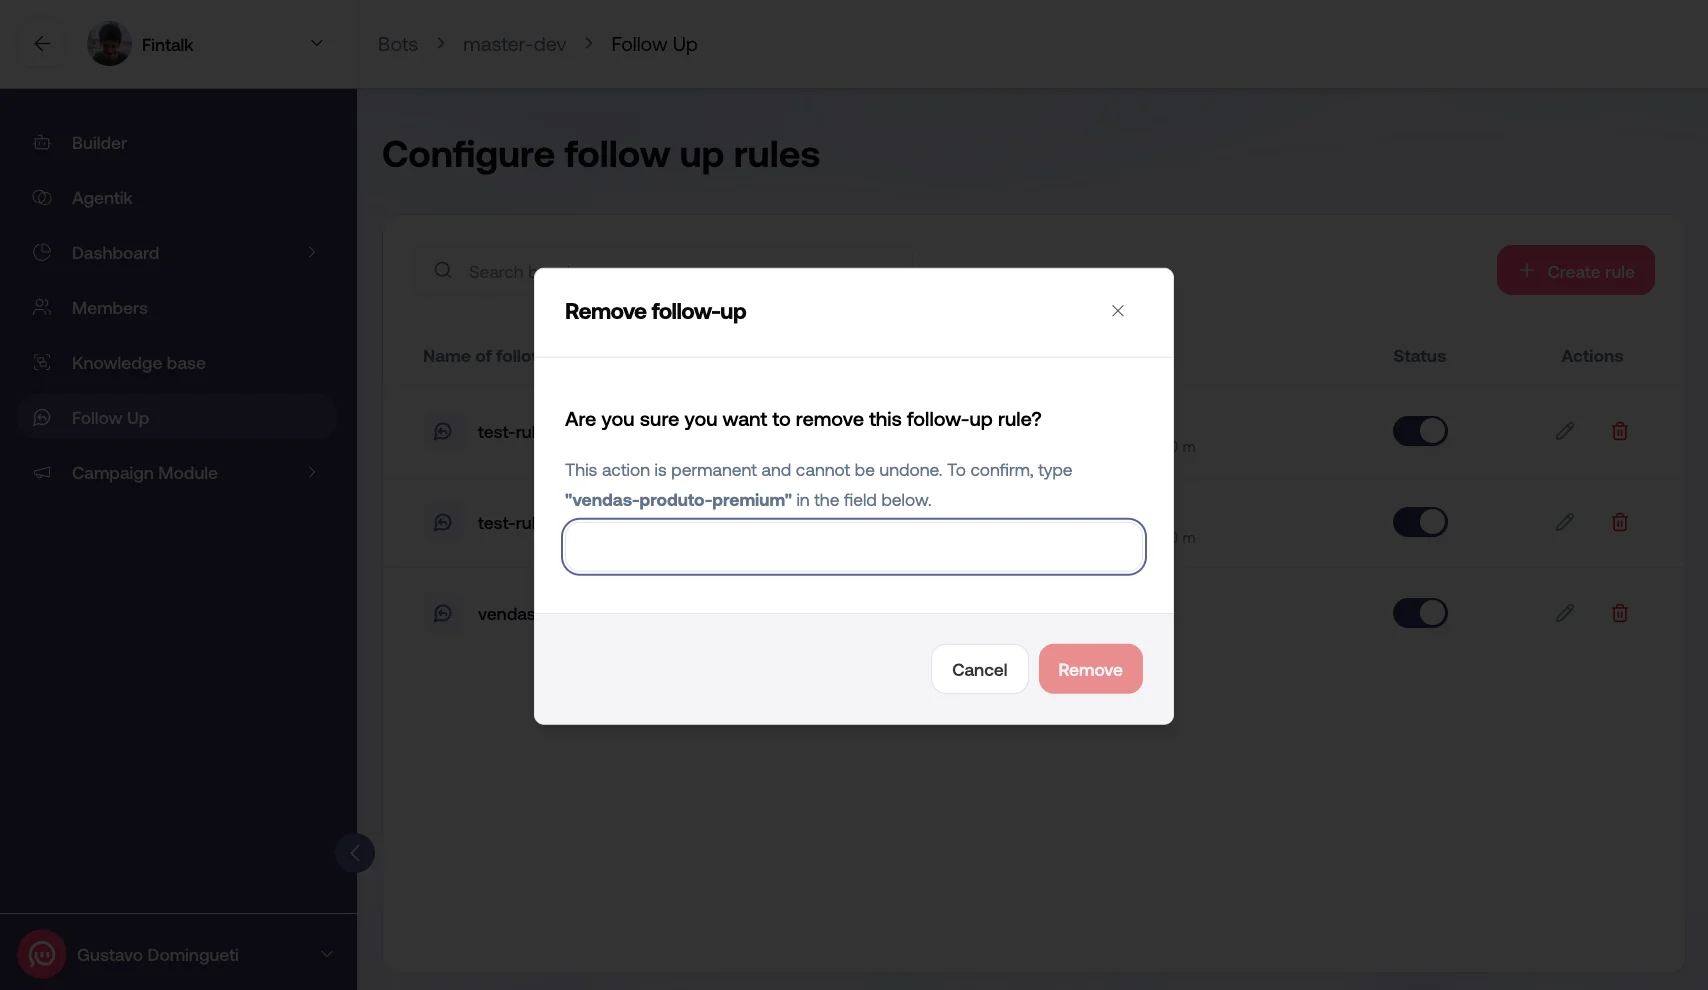Click the back arrow icon in header

[42, 44]
